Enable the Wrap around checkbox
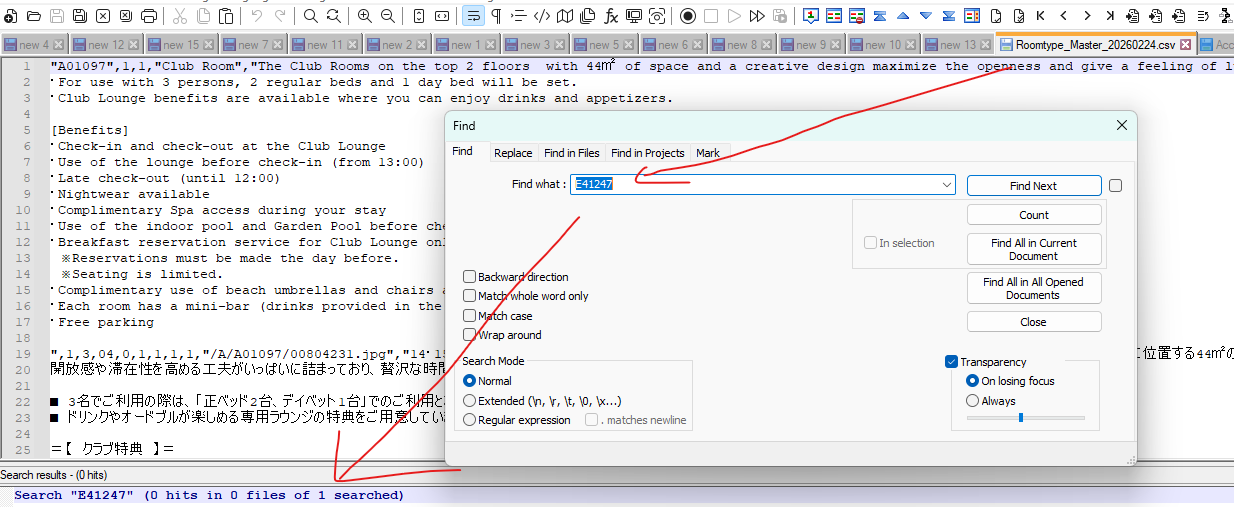Image resolution: width=1234 pixels, height=507 pixels. tap(470, 335)
